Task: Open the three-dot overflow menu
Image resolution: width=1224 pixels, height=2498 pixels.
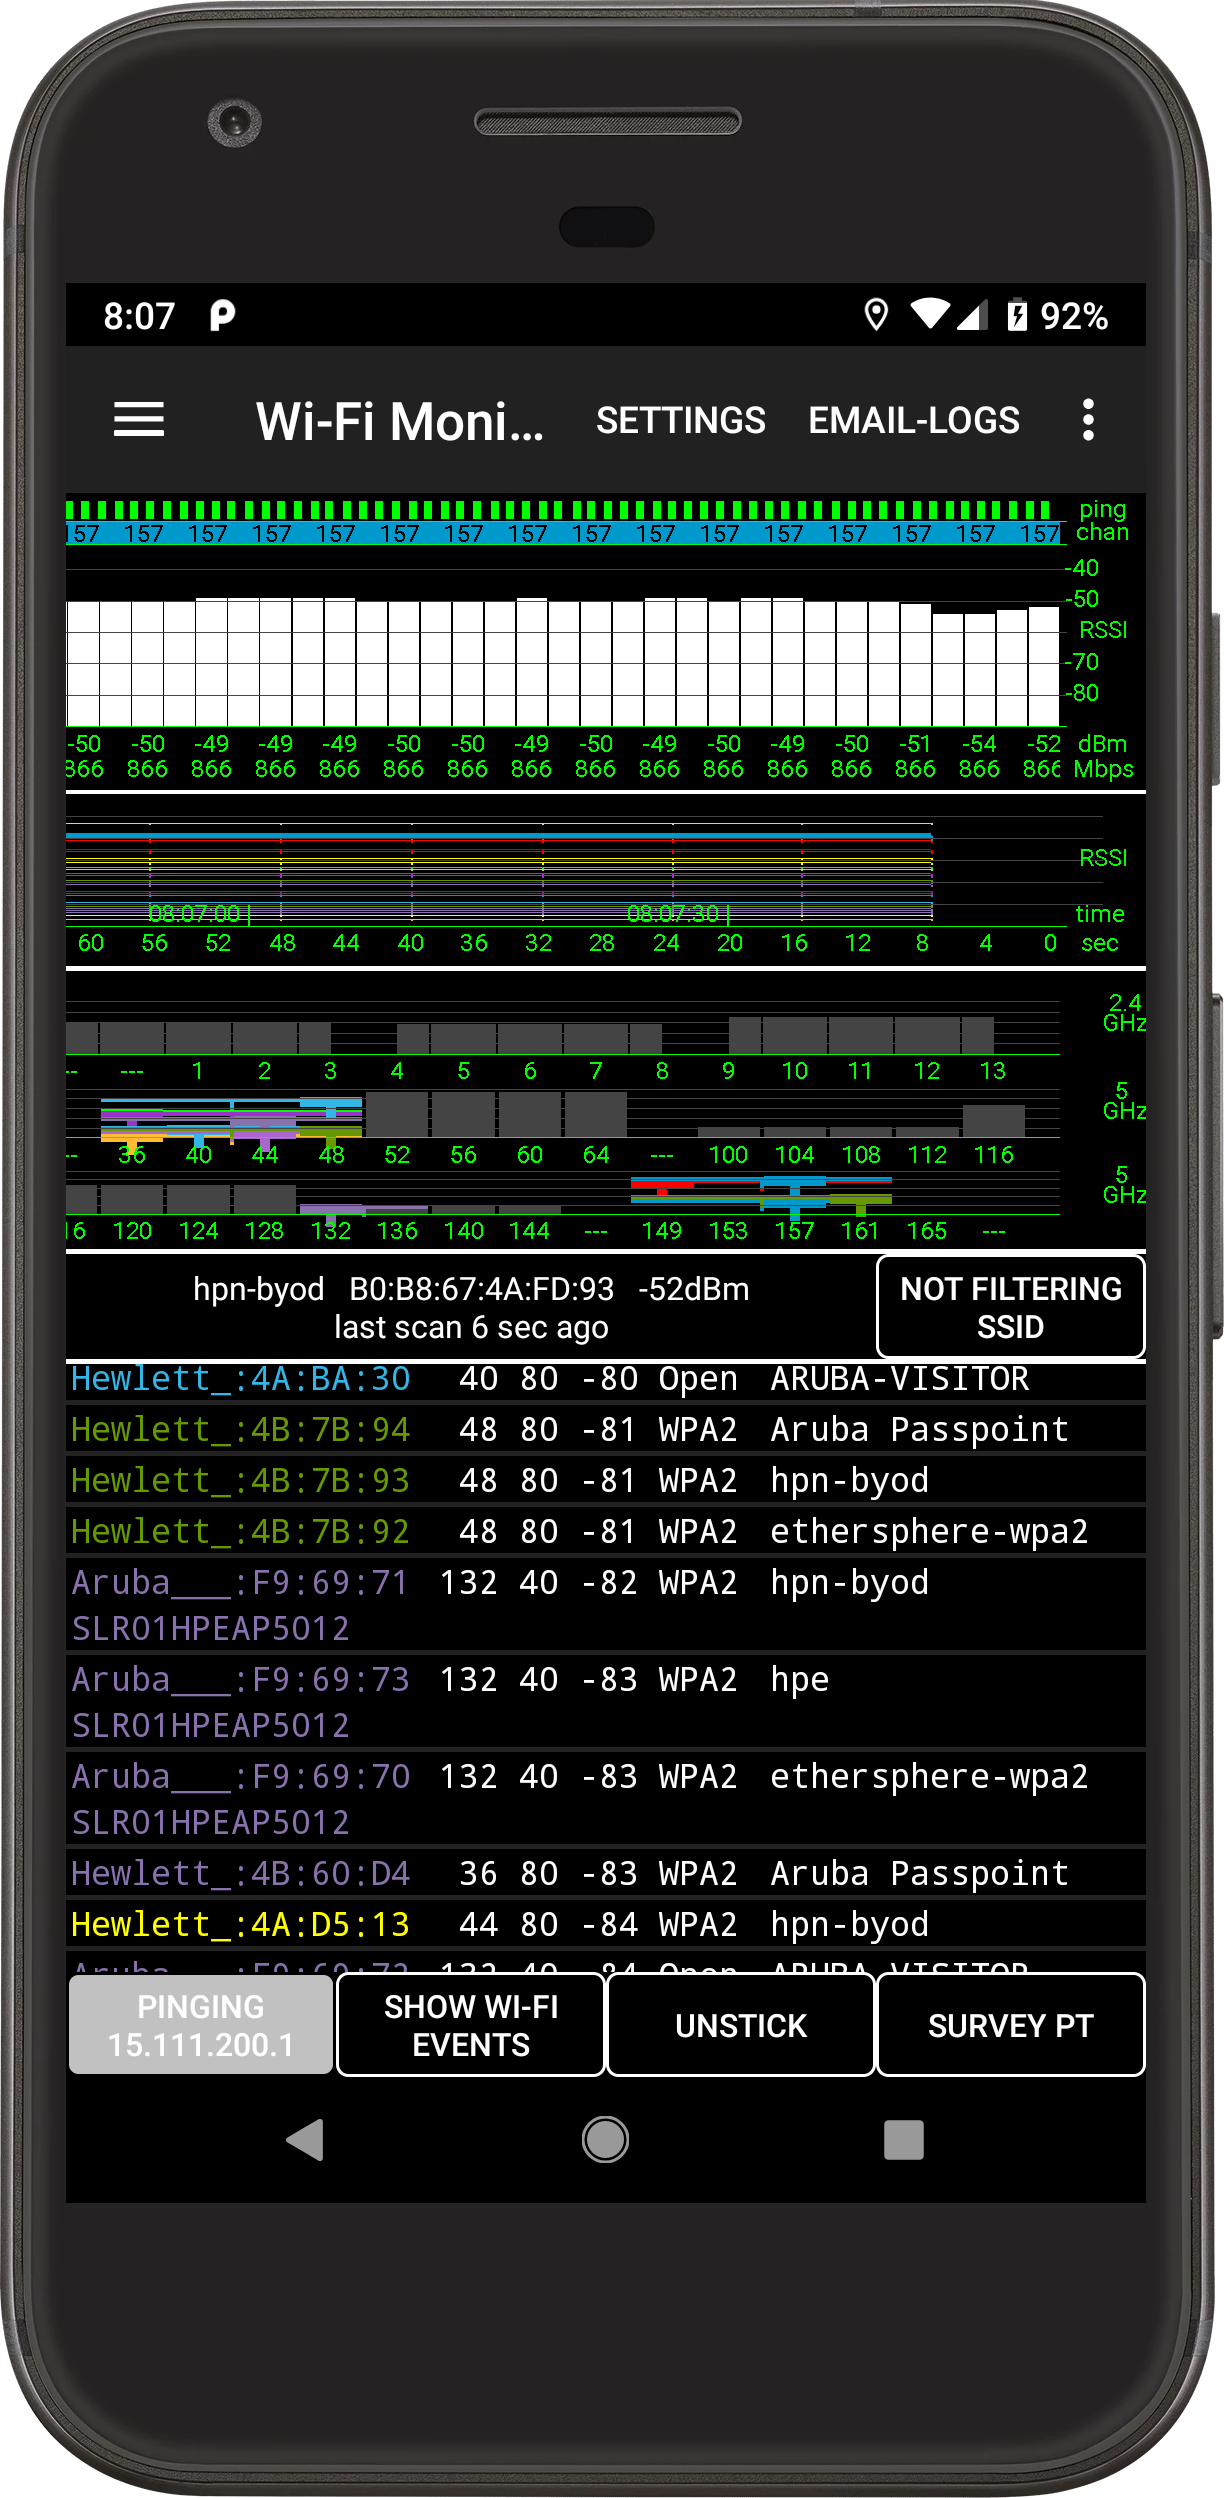Action: (x=1088, y=420)
